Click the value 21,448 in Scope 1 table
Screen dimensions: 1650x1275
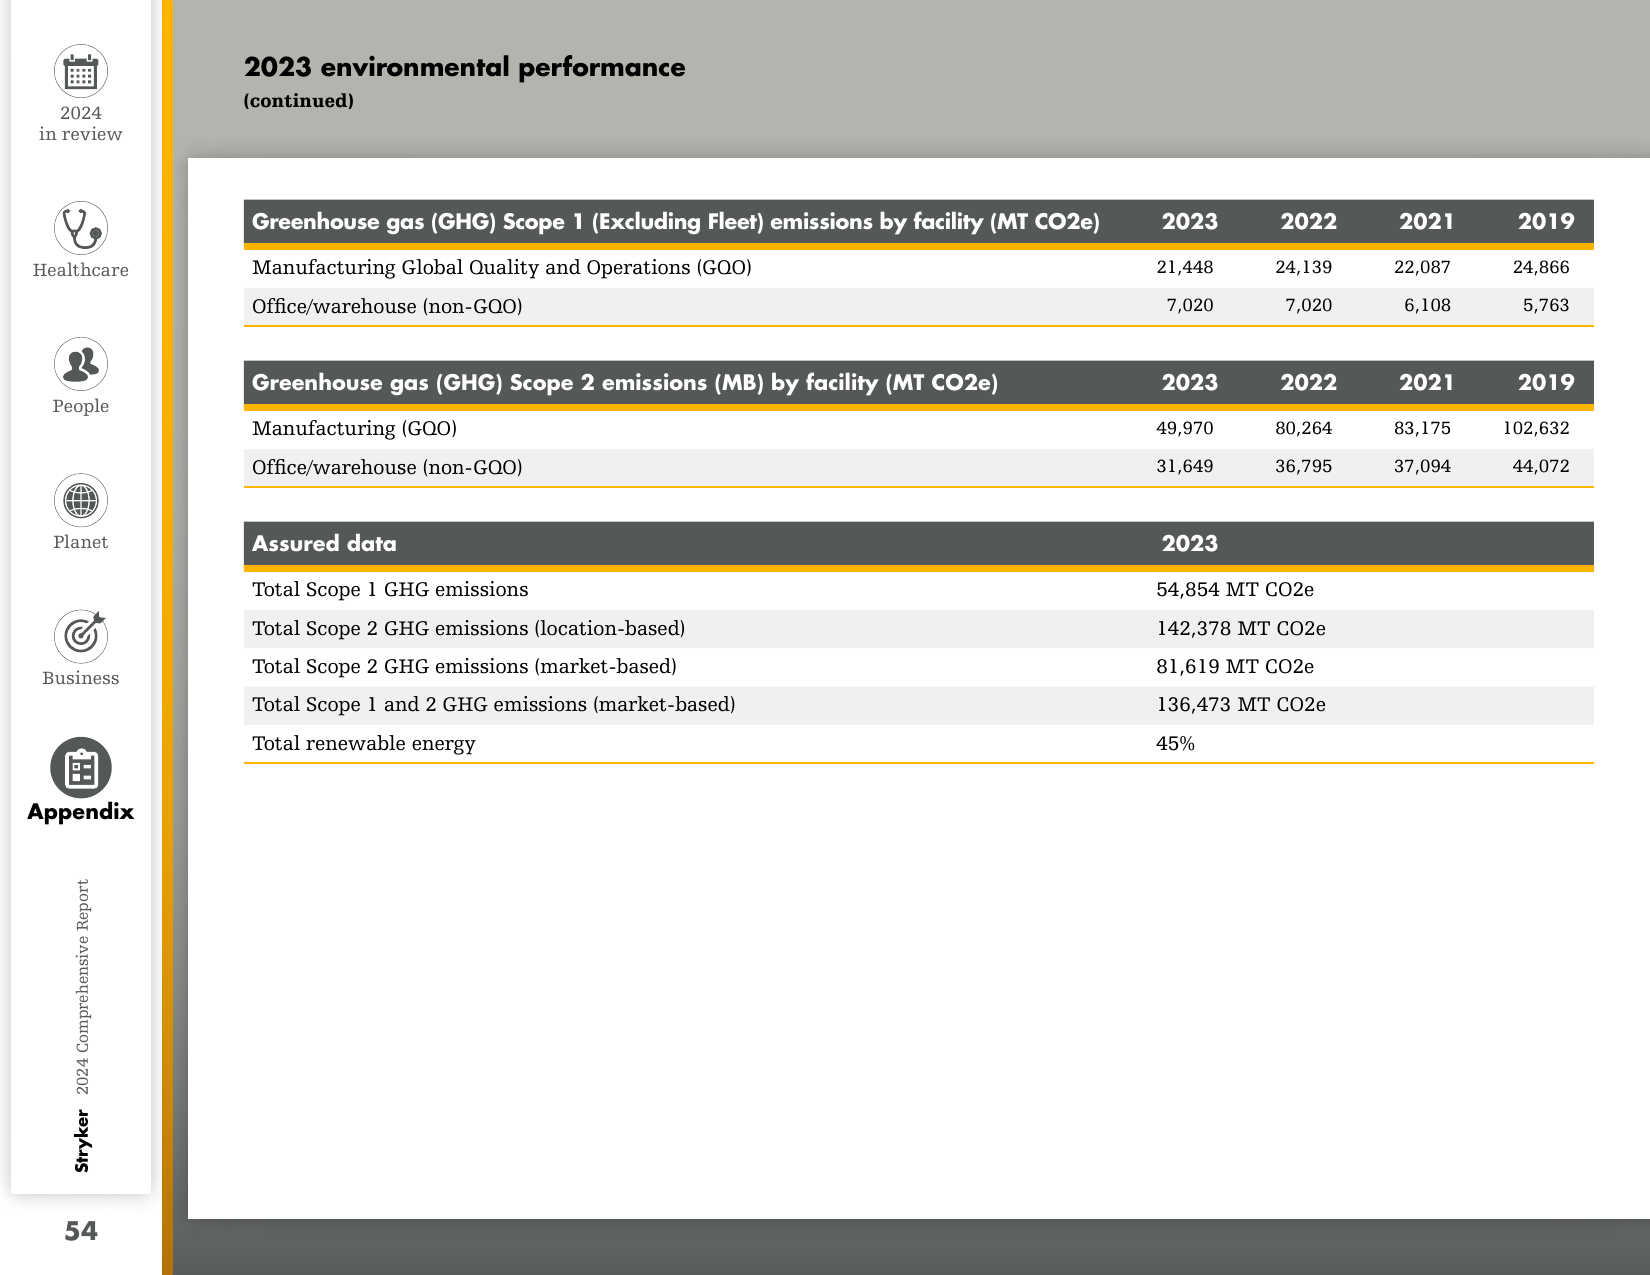pos(1185,267)
